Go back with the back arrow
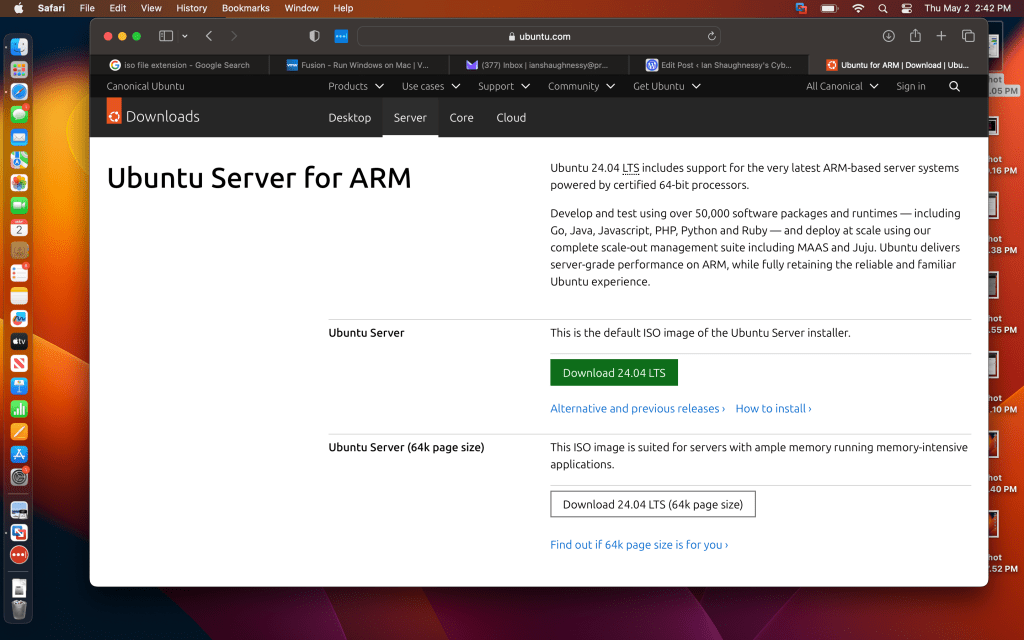This screenshot has height=640, width=1024. (x=209, y=36)
